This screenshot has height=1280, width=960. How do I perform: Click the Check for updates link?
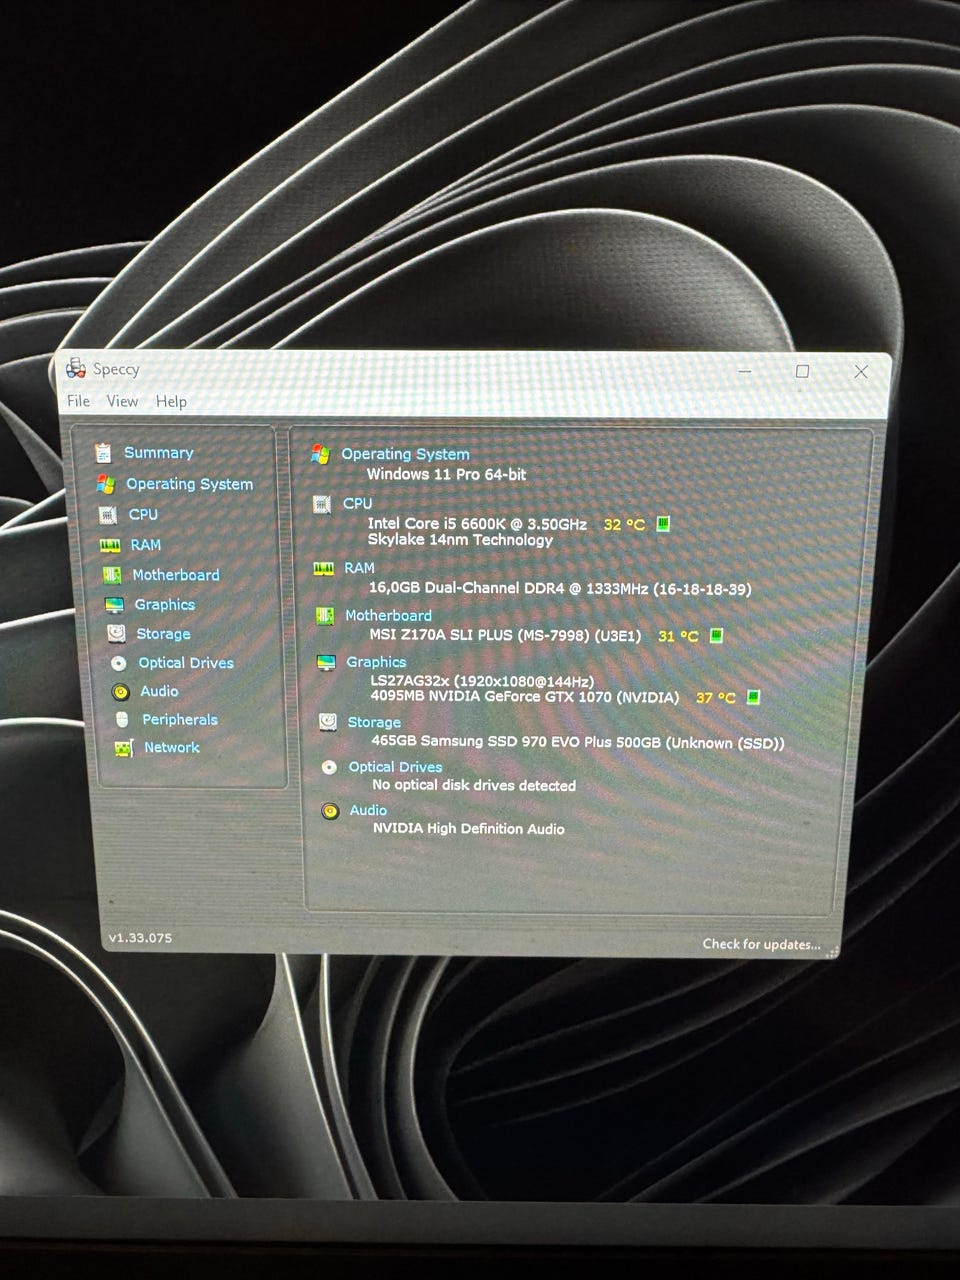point(761,944)
